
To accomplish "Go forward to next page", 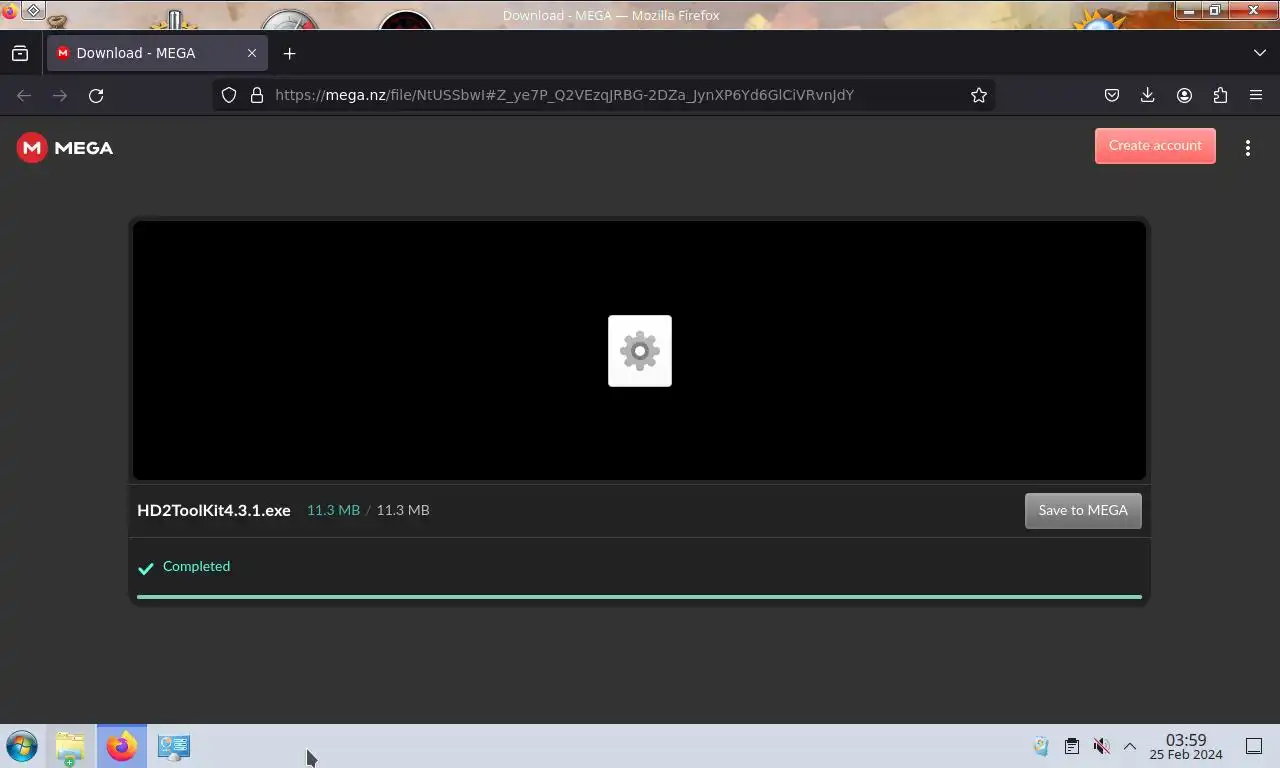I will (x=60, y=95).
